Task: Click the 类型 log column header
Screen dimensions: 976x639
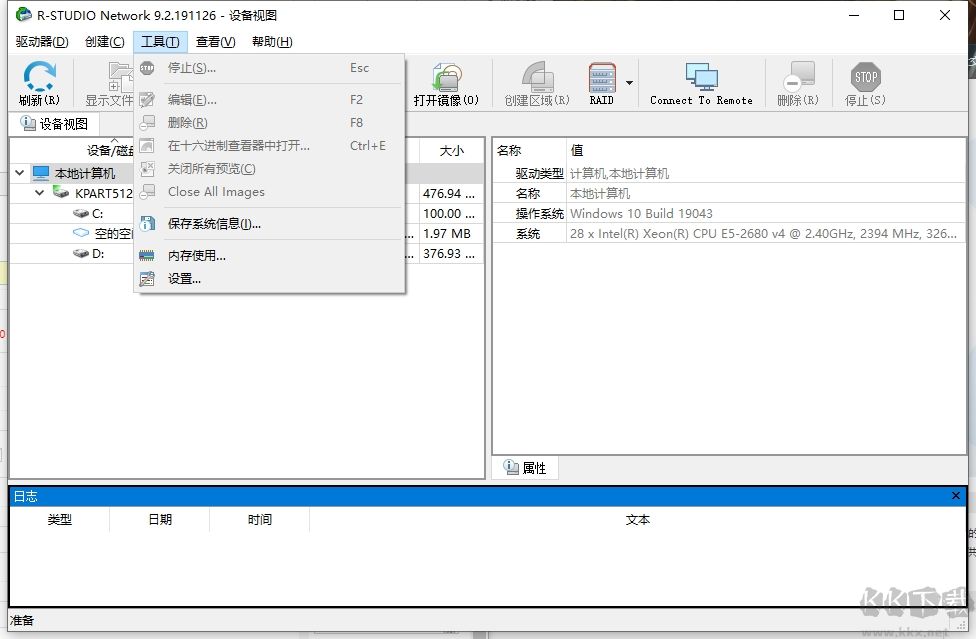Action: 60,520
